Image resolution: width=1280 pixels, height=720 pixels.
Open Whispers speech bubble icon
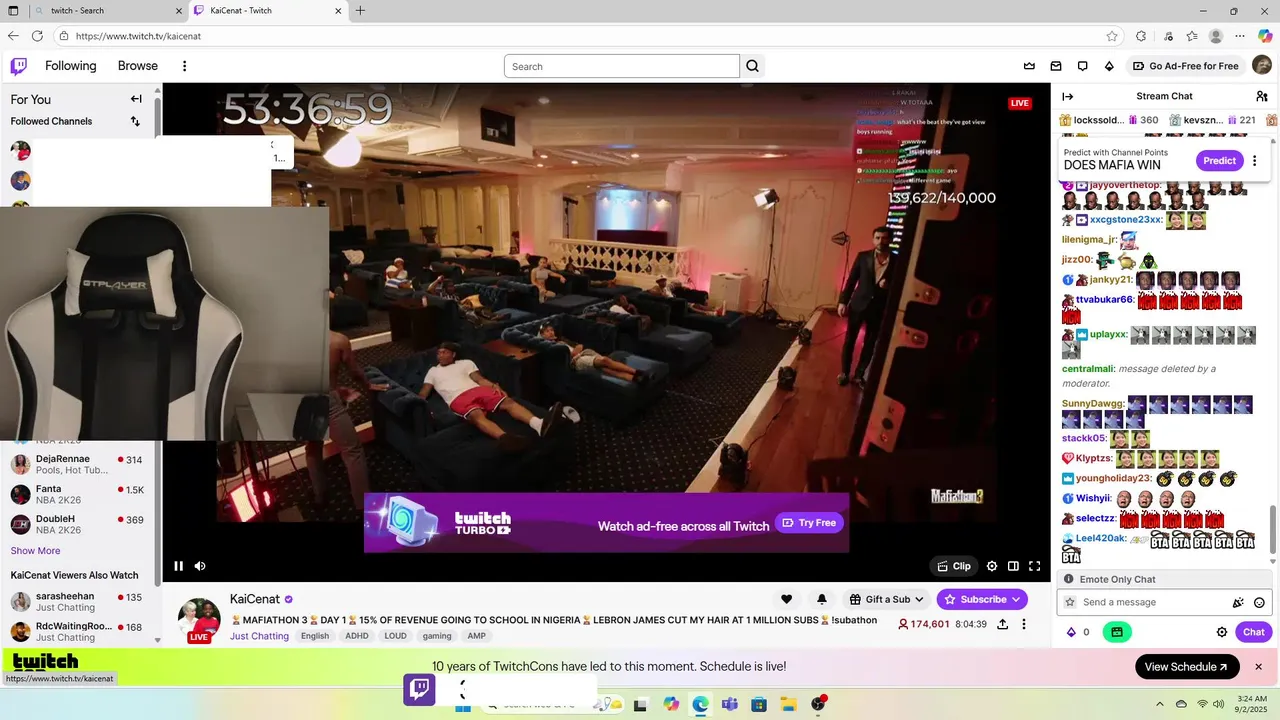pyautogui.click(x=1082, y=66)
